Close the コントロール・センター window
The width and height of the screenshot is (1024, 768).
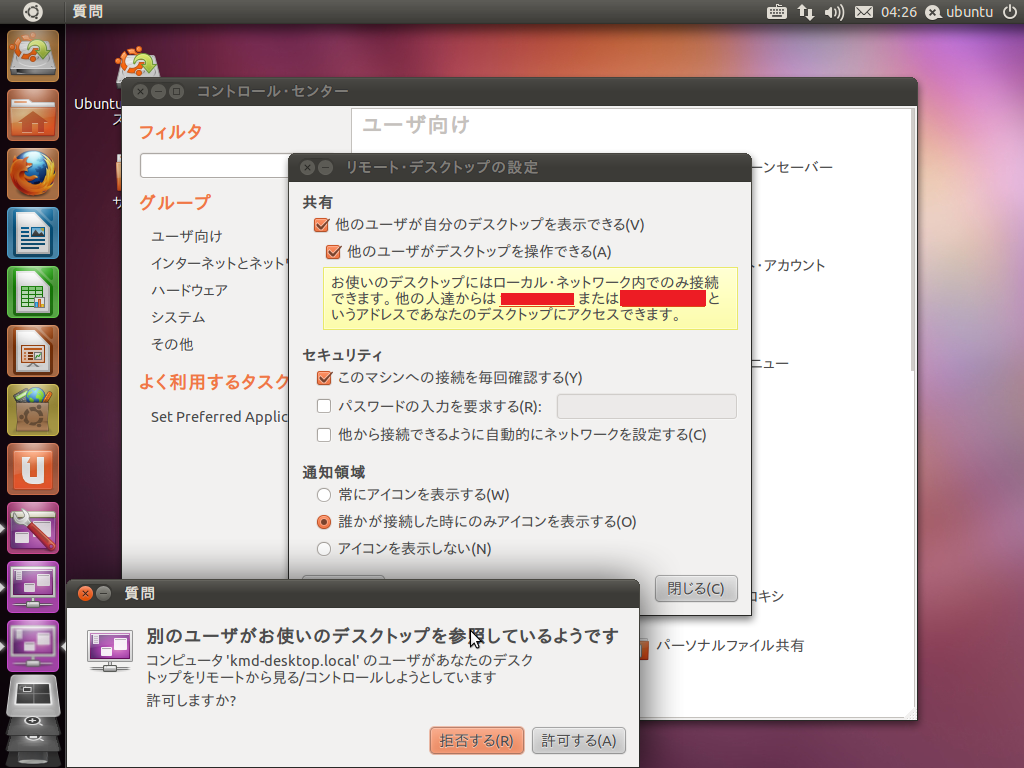pos(140,91)
